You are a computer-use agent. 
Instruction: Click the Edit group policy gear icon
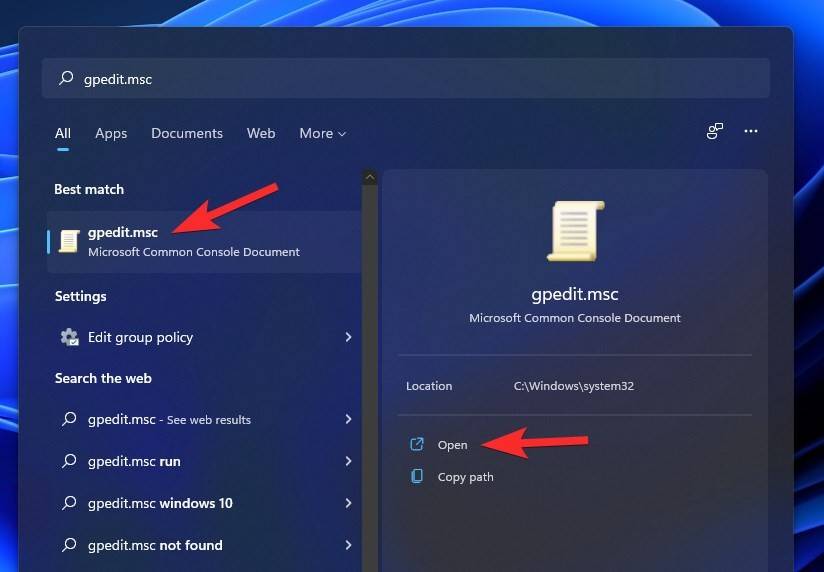(x=69, y=337)
